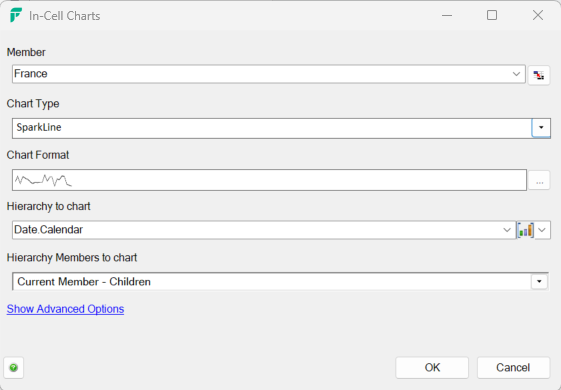This screenshot has height=390, width=561.
Task: Click the green help icon
Action: (x=14, y=367)
